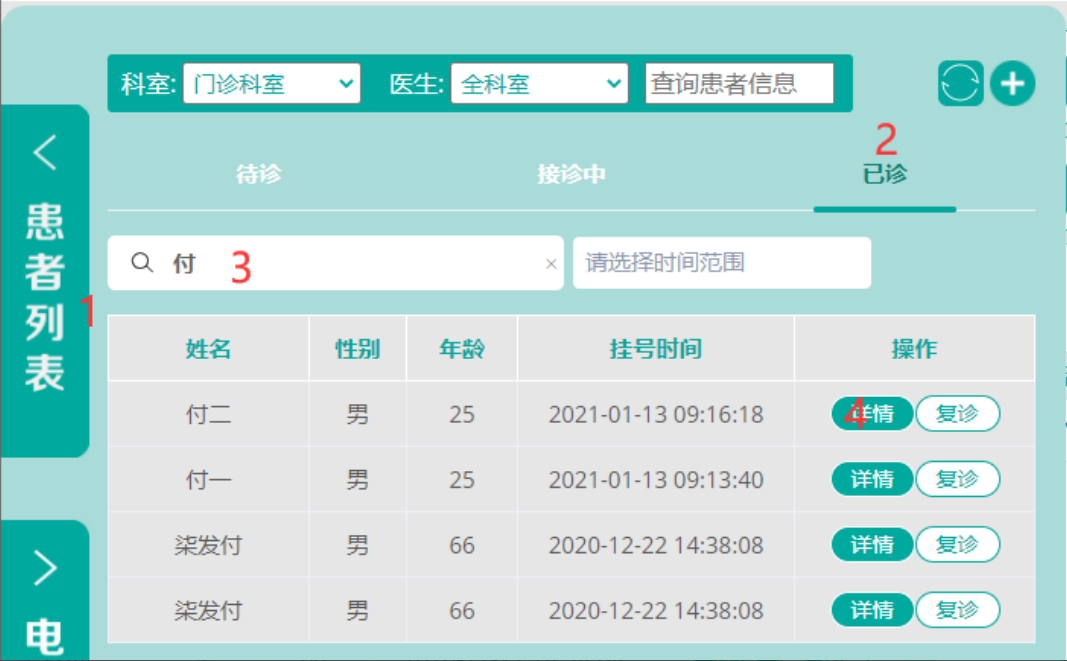Collapse the 患者列表 panel with left arrow
Screen dimensions: 1067x661
point(45,151)
